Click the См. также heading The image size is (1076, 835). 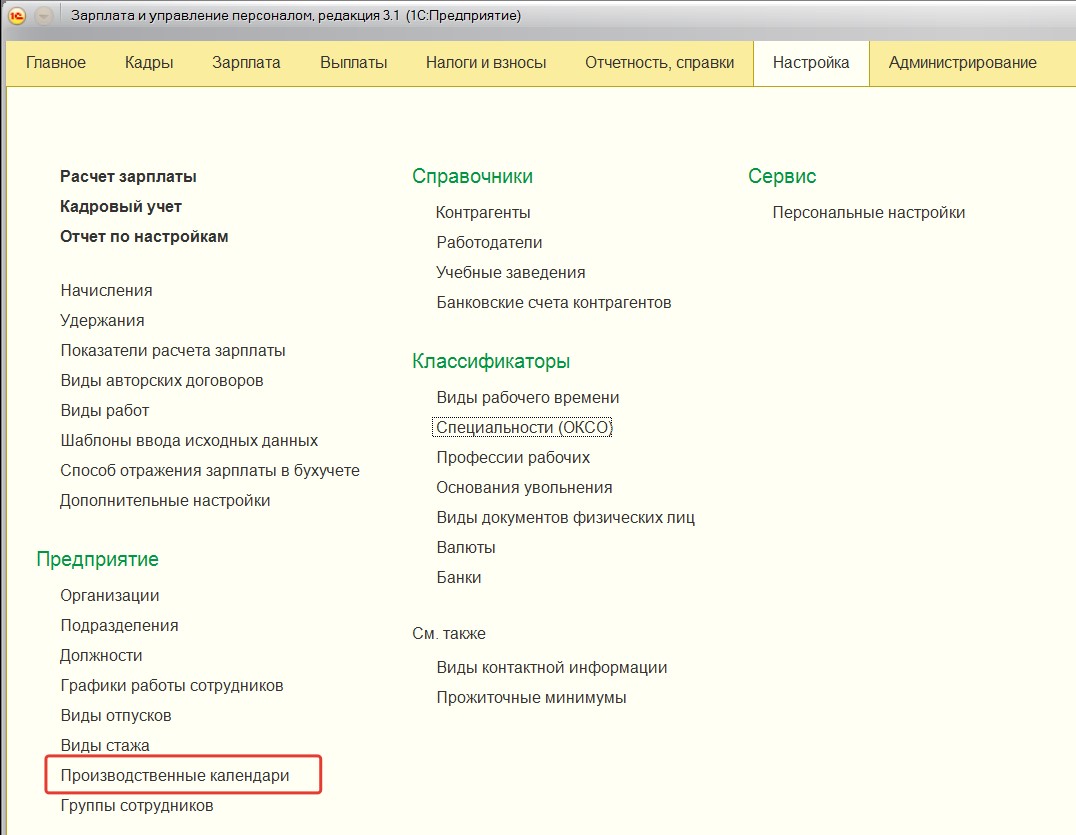point(449,634)
